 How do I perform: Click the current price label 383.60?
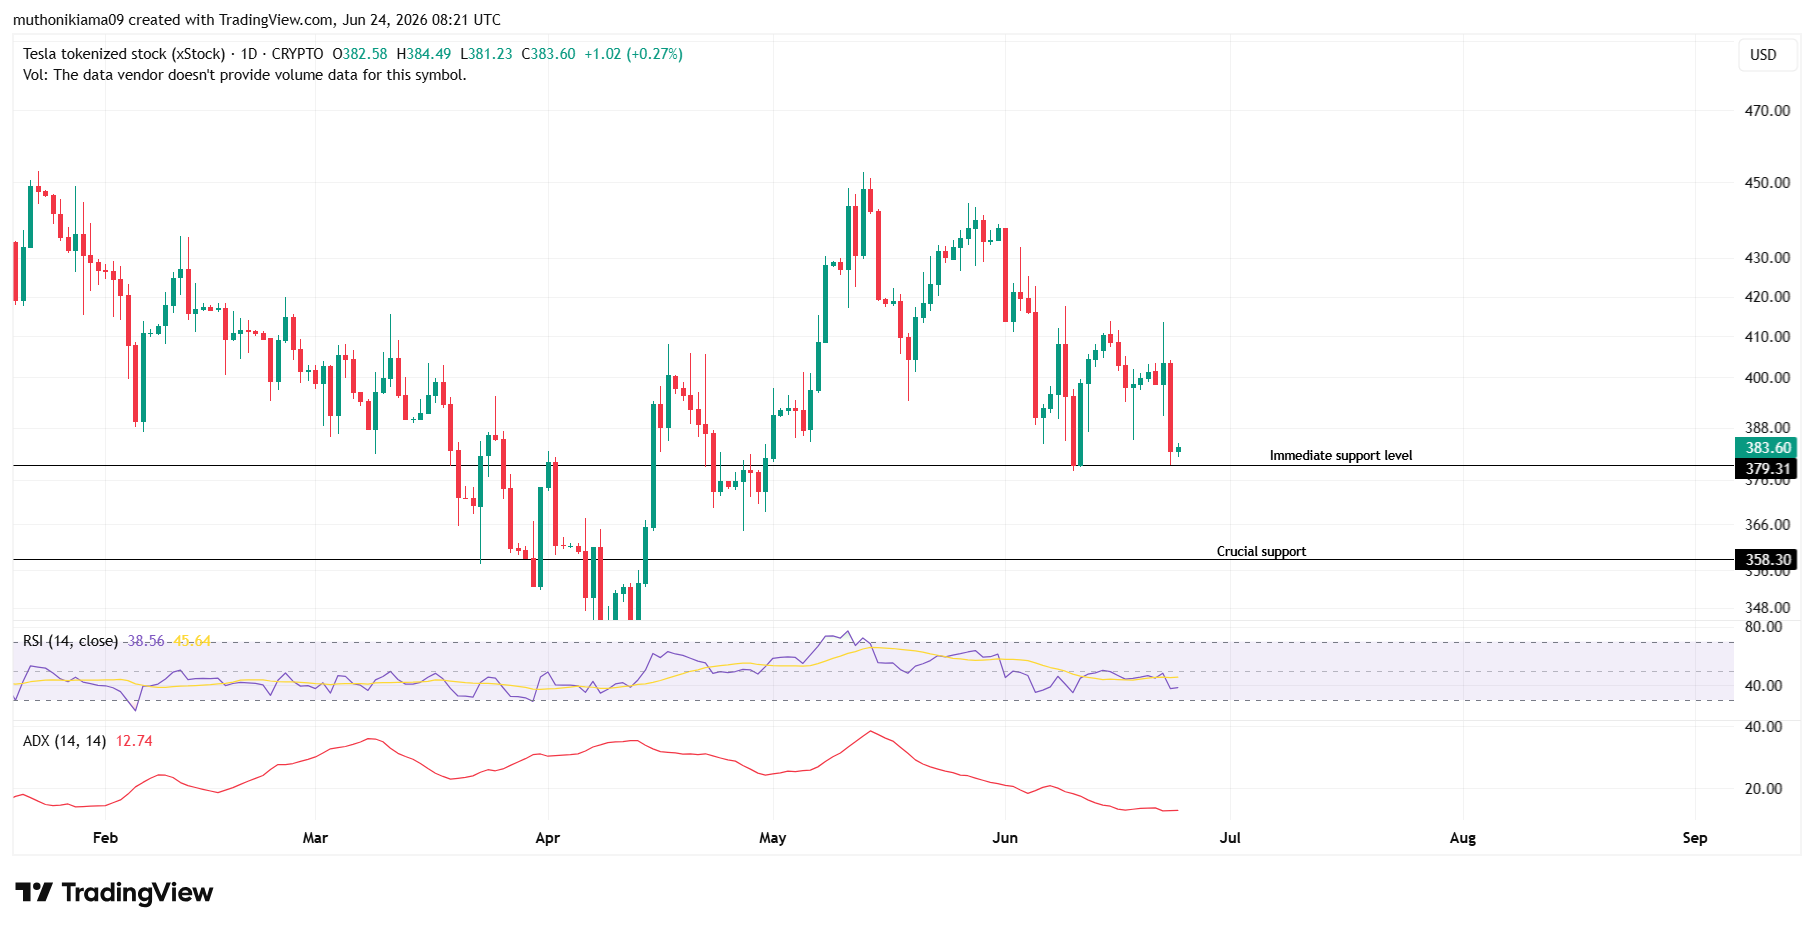pyautogui.click(x=1767, y=448)
